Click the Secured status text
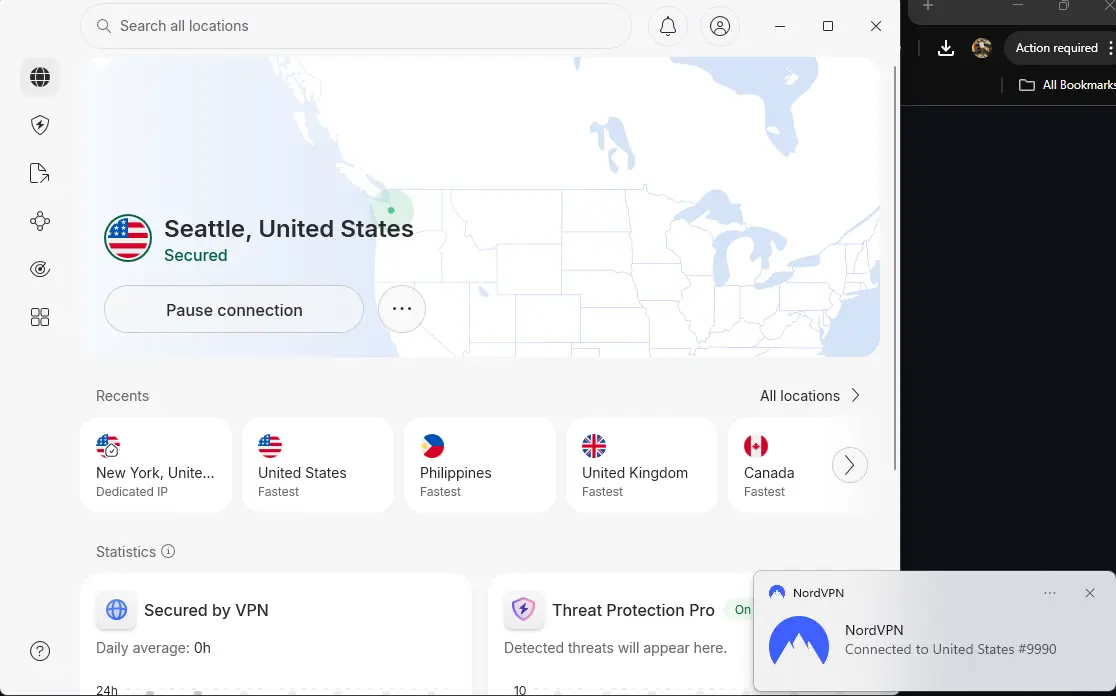Screen dimensions: 1116x696 (196, 255)
